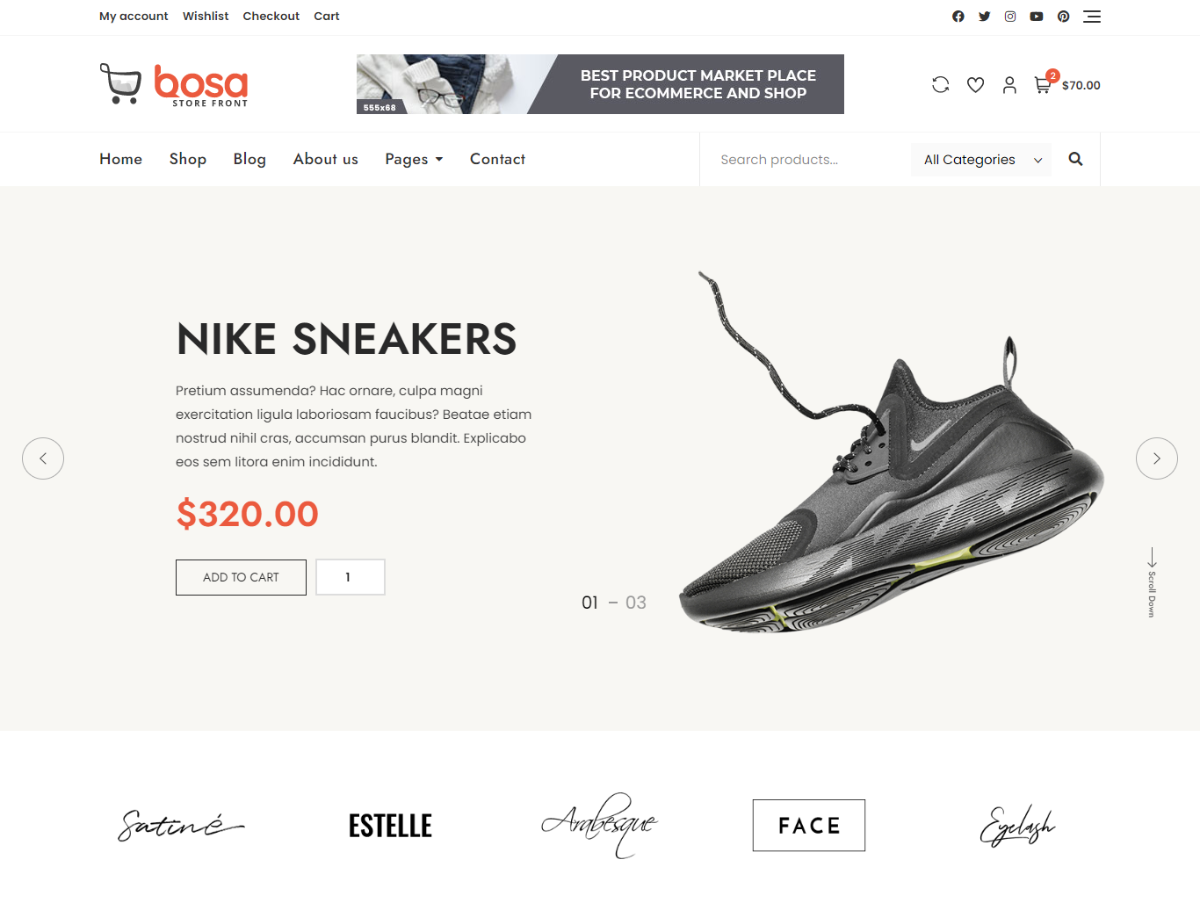Screen dimensions: 1200x900
Task: Click the ADD TO CART button
Action: [x=240, y=577]
